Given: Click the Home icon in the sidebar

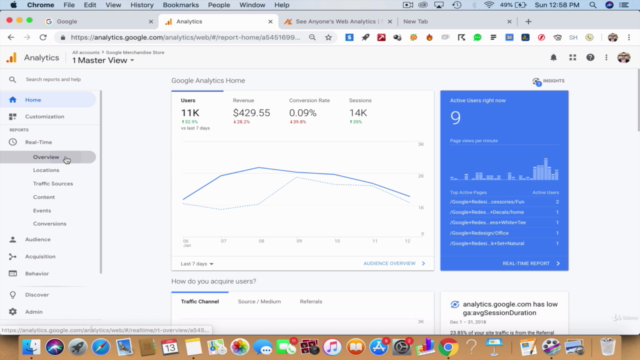Looking at the screenshot, I should coord(13,100).
